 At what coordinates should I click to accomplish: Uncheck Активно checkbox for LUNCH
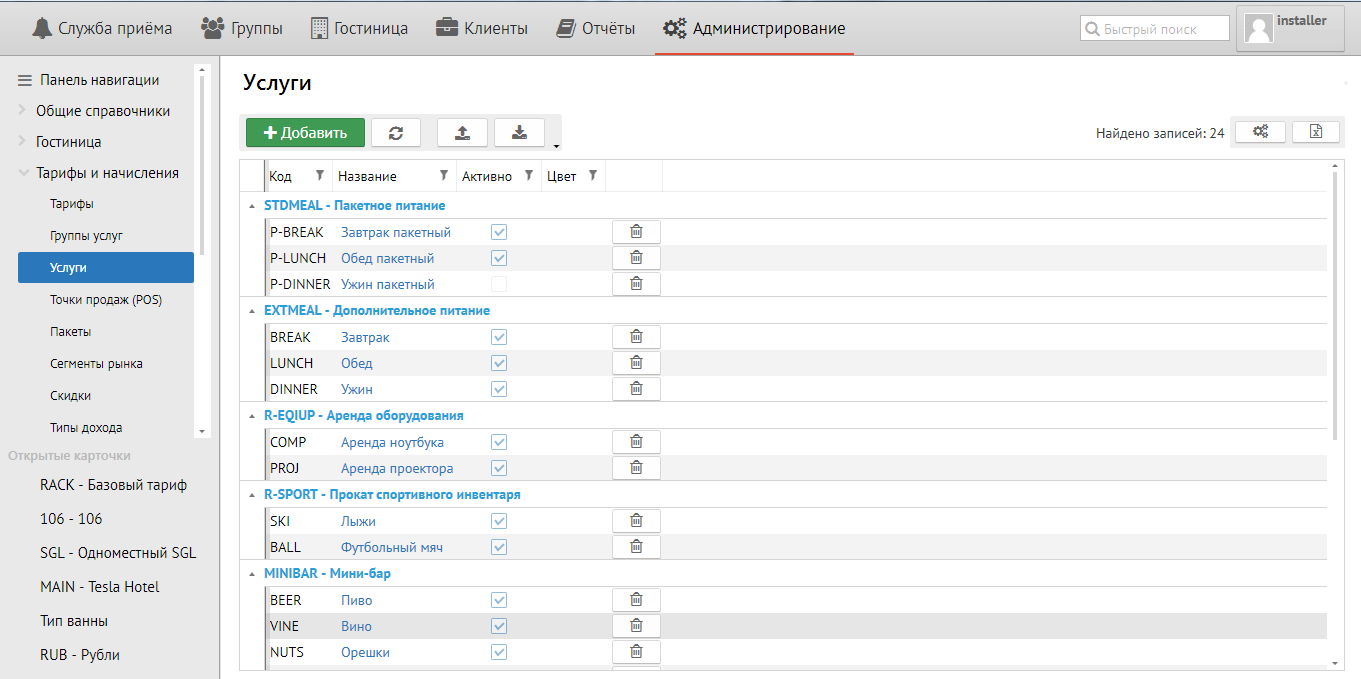(499, 363)
